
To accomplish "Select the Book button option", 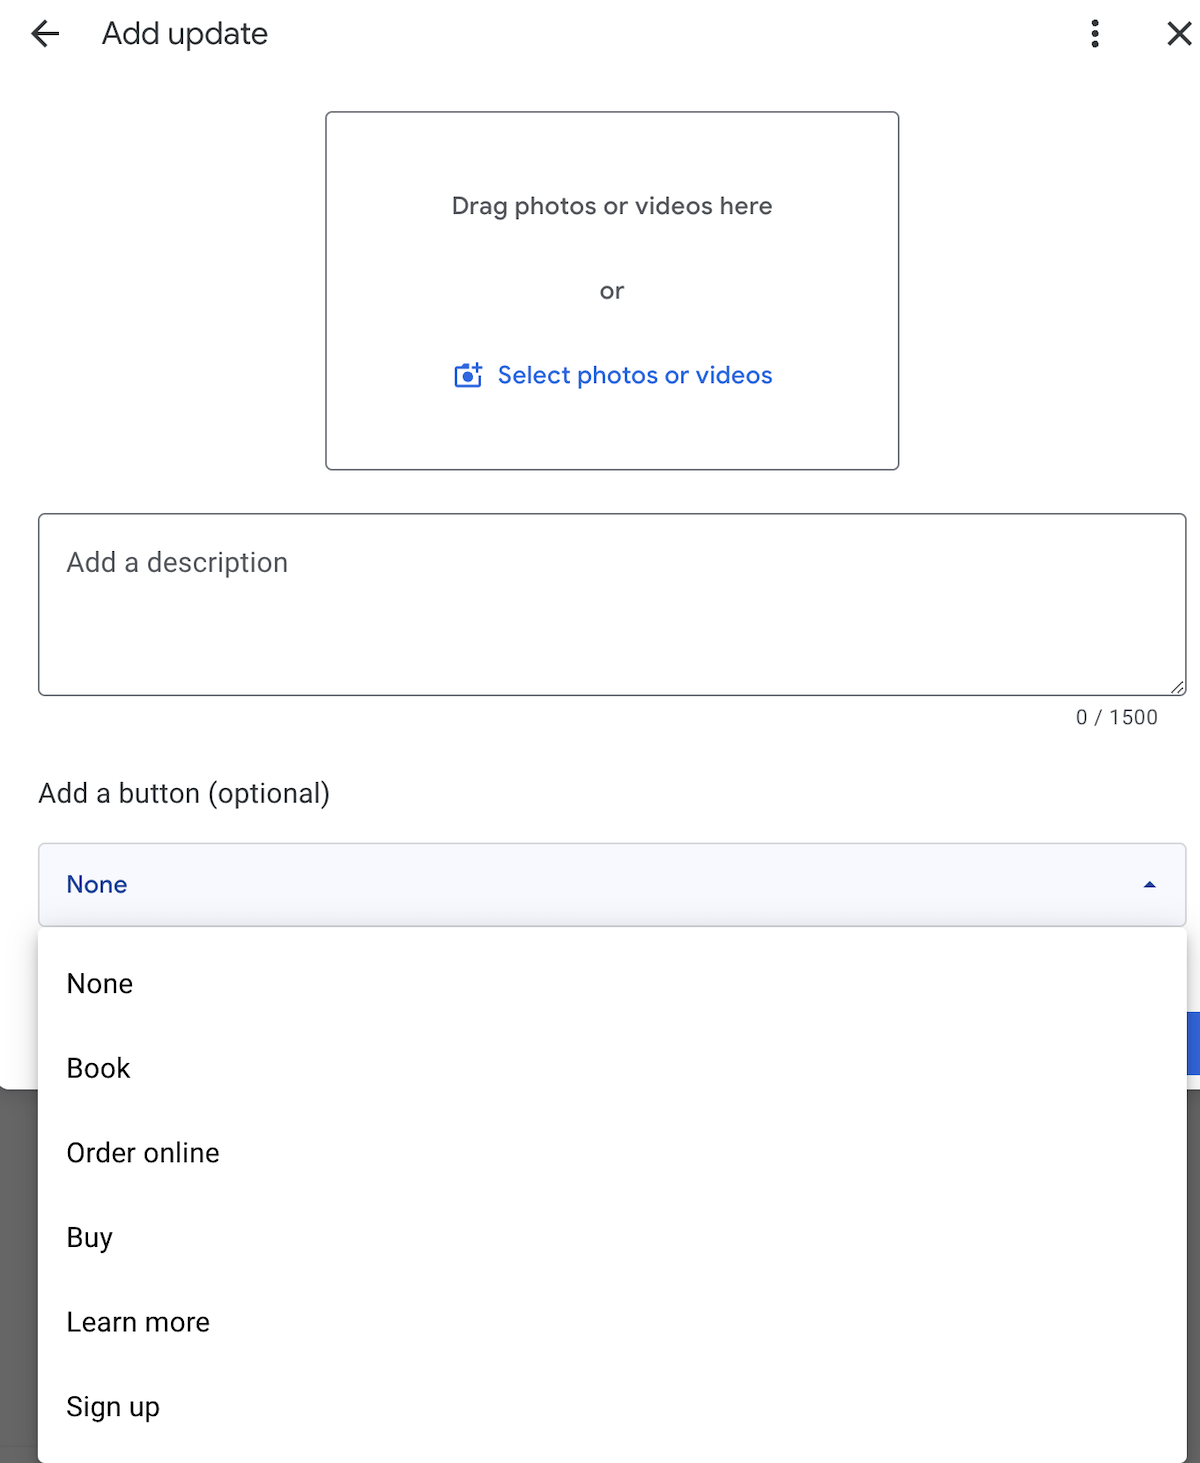I will tap(612, 1068).
